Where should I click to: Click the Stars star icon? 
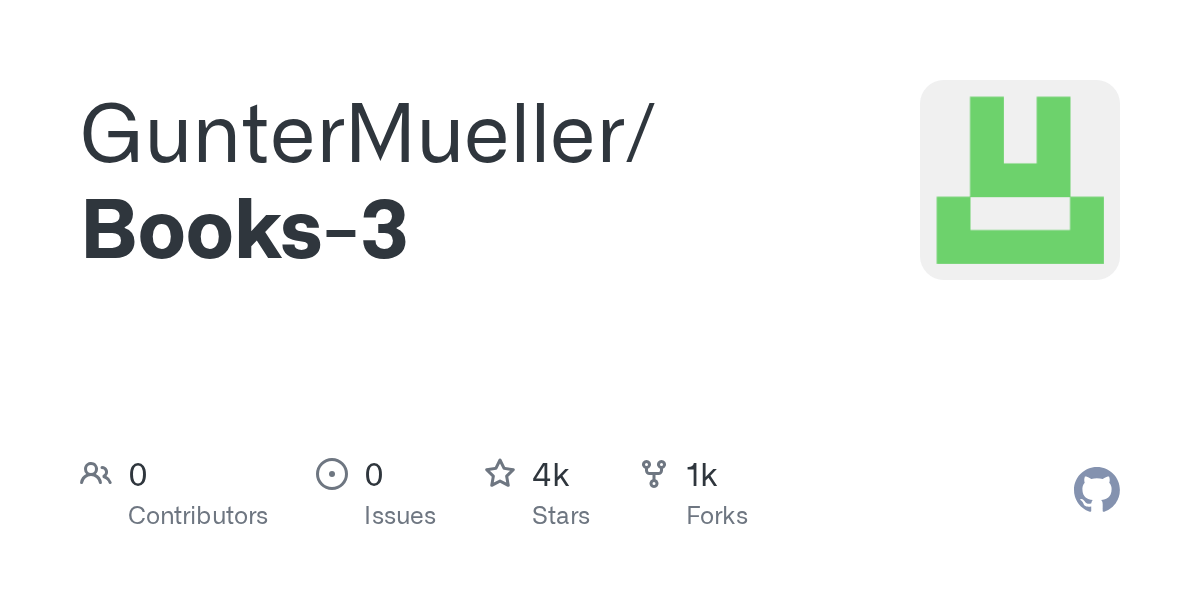(x=500, y=474)
